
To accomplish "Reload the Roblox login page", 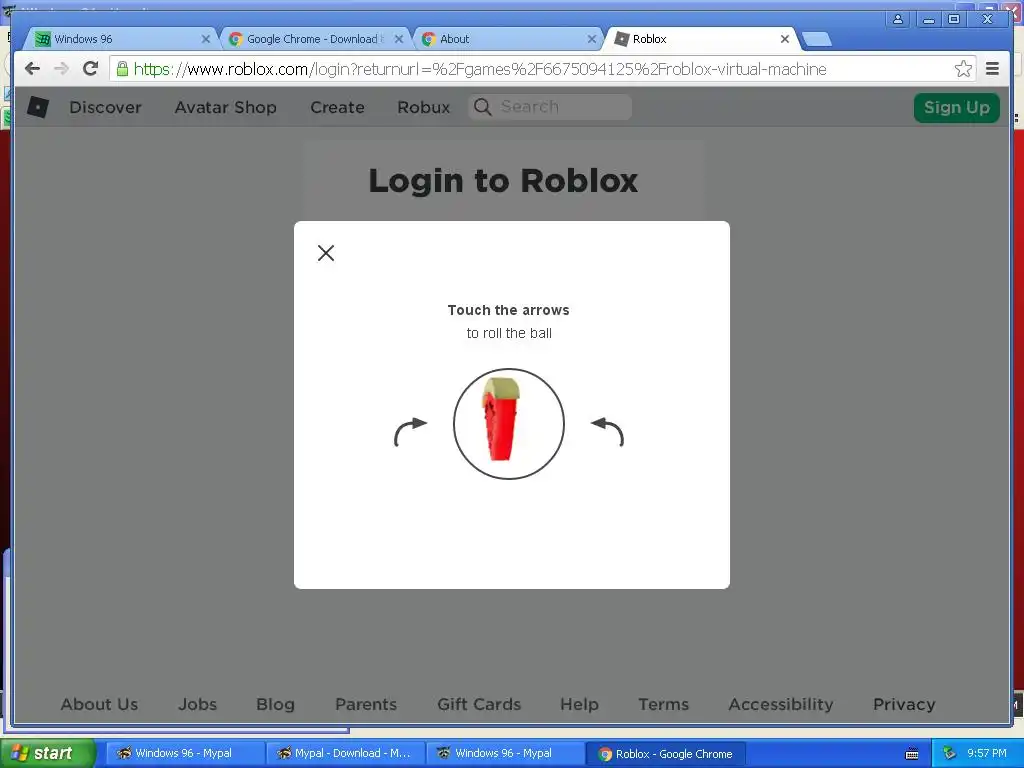I will tap(91, 69).
